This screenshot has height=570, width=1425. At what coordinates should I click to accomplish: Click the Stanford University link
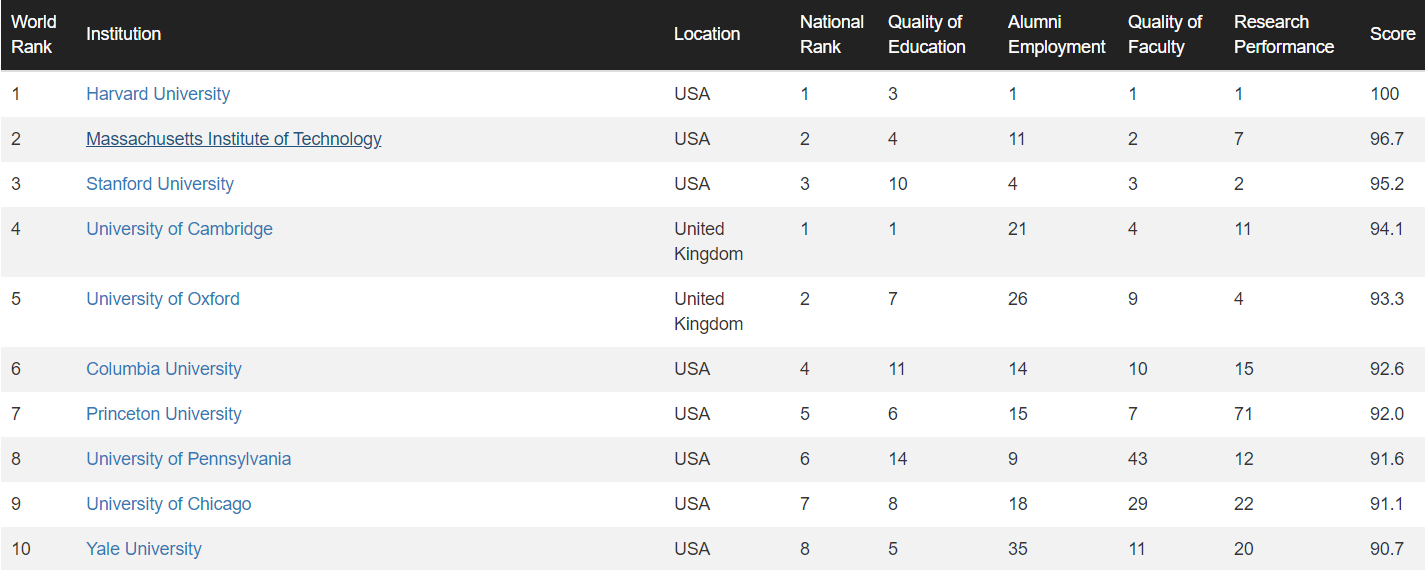(x=160, y=184)
